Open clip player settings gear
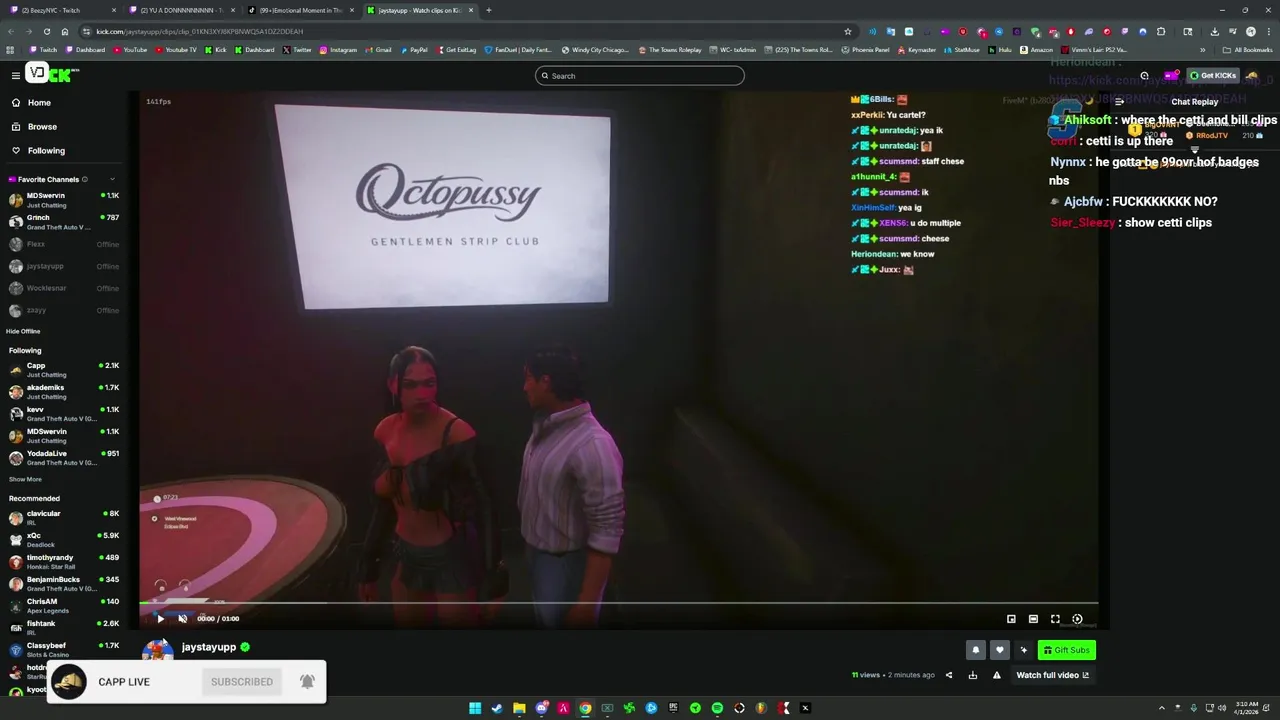Screen dimensions: 1280x720 [1077, 619]
